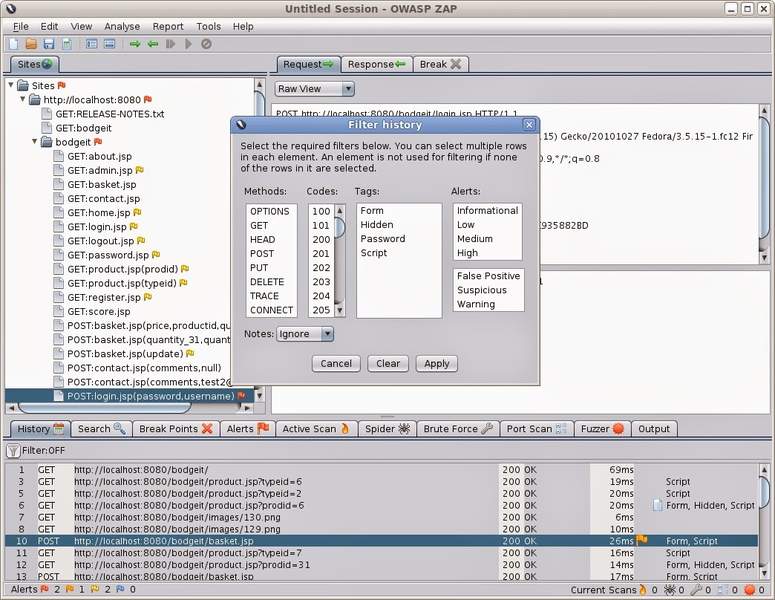Click the red fuzzer ball in status bar
Screen dimensions: 775x600
(x=750, y=589)
